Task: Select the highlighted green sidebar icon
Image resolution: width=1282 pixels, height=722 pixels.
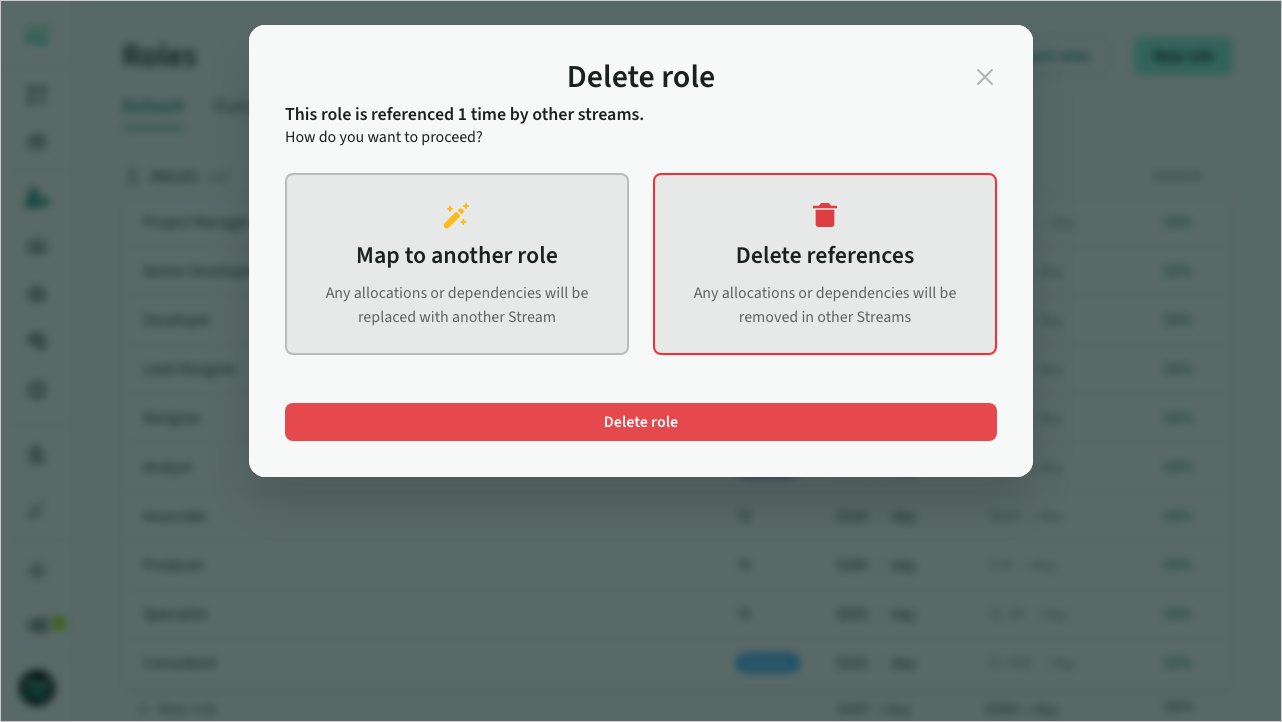Action: (38, 198)
